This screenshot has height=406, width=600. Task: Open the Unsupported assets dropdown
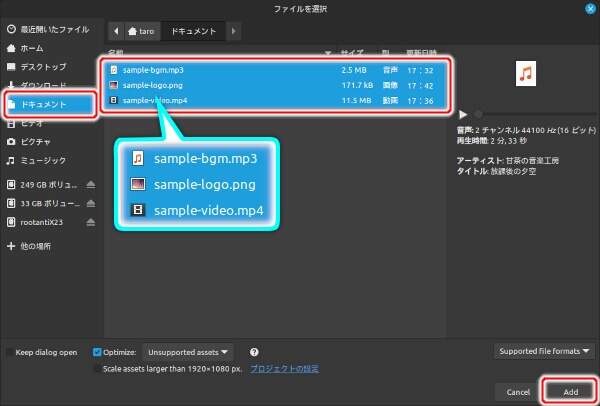click(x=188, y=352)
